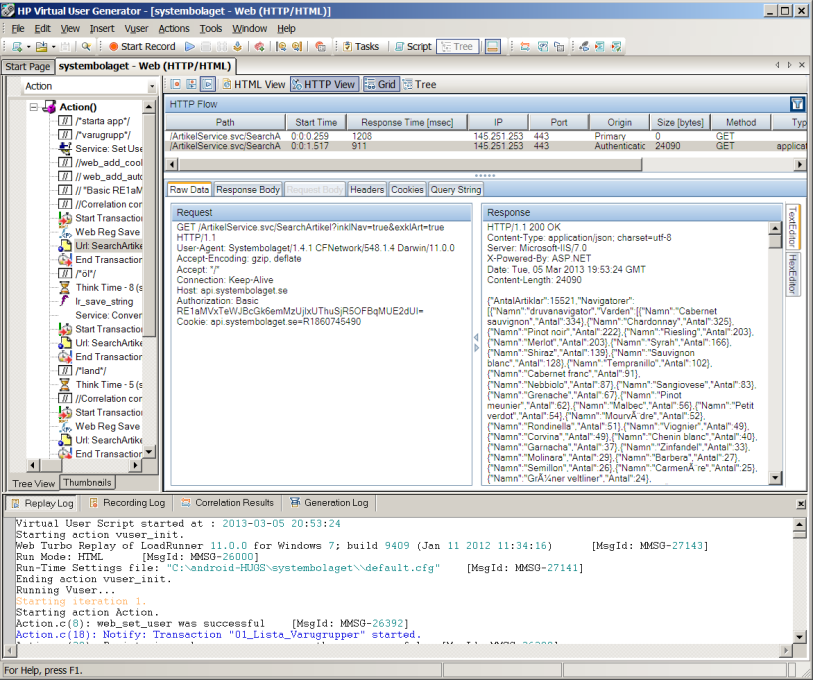Collapse the Action() tree node
This screenshot has width=813, height=680.
[x=34, y=107]
